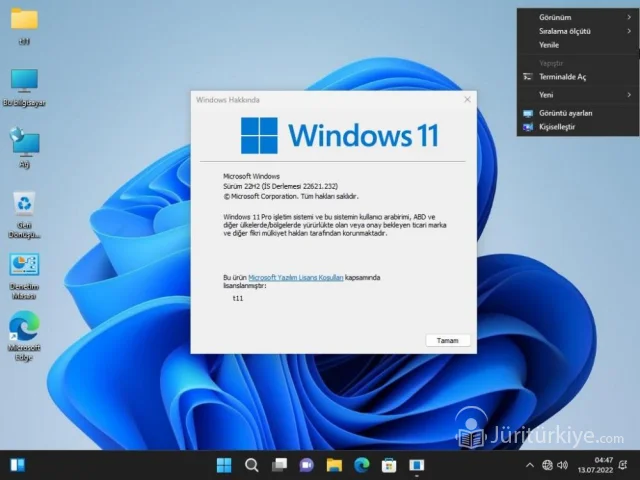Image resolution: width=640 pixels, height=480 pixels.
Task: Choose Kişiselleştir in context menu
Action: pyautogui.click(x=578, y=127)
